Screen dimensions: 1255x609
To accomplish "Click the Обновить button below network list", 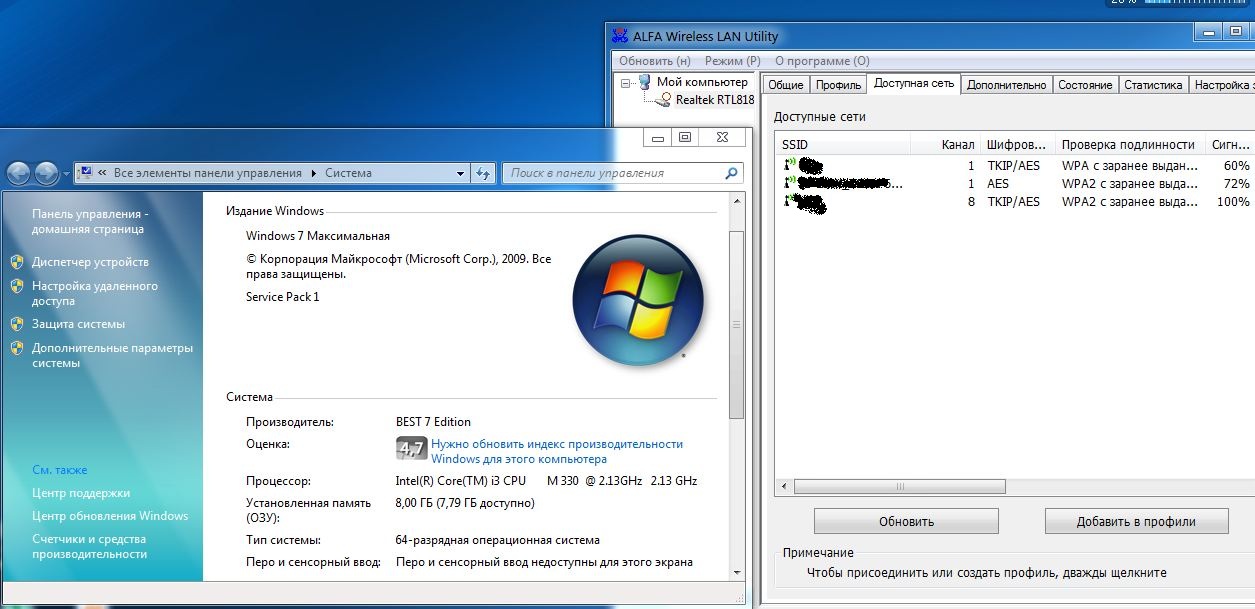I will tap(906, 521).
